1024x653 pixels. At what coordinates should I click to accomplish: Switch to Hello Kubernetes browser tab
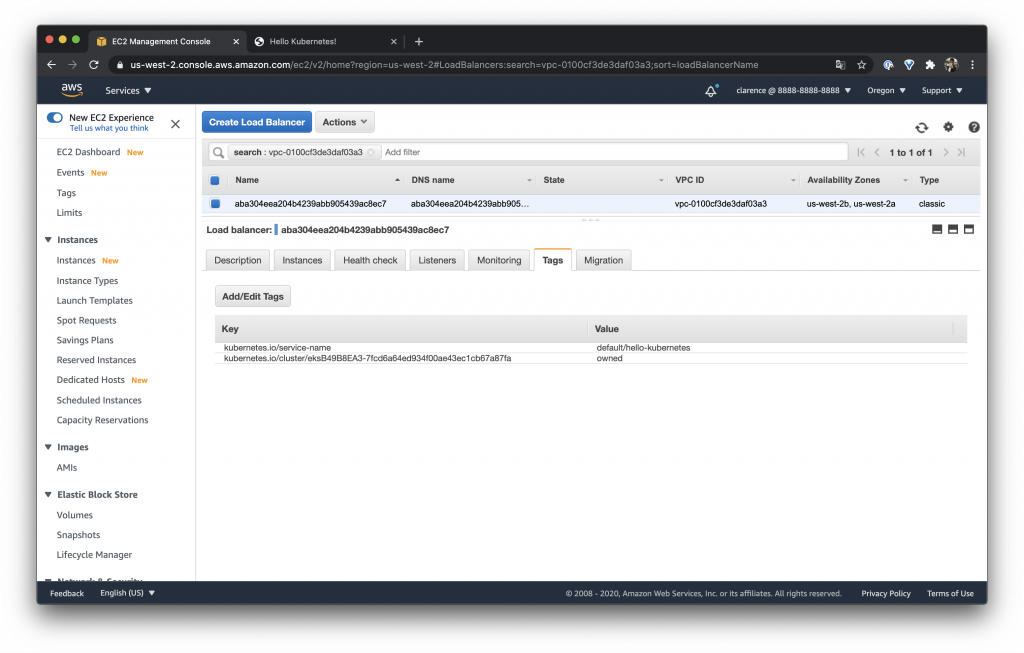coord(325,41)
